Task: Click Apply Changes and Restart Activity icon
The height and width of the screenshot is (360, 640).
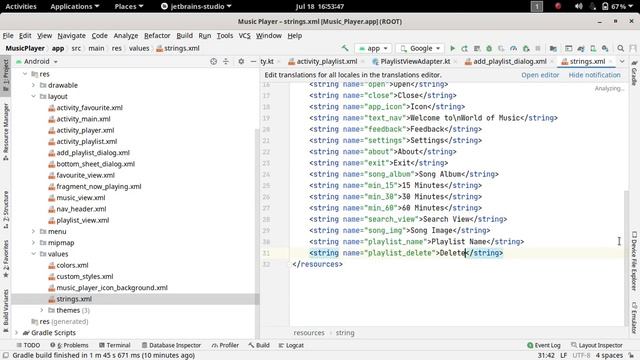Action: pyautogui.click(x=464, y=48)
